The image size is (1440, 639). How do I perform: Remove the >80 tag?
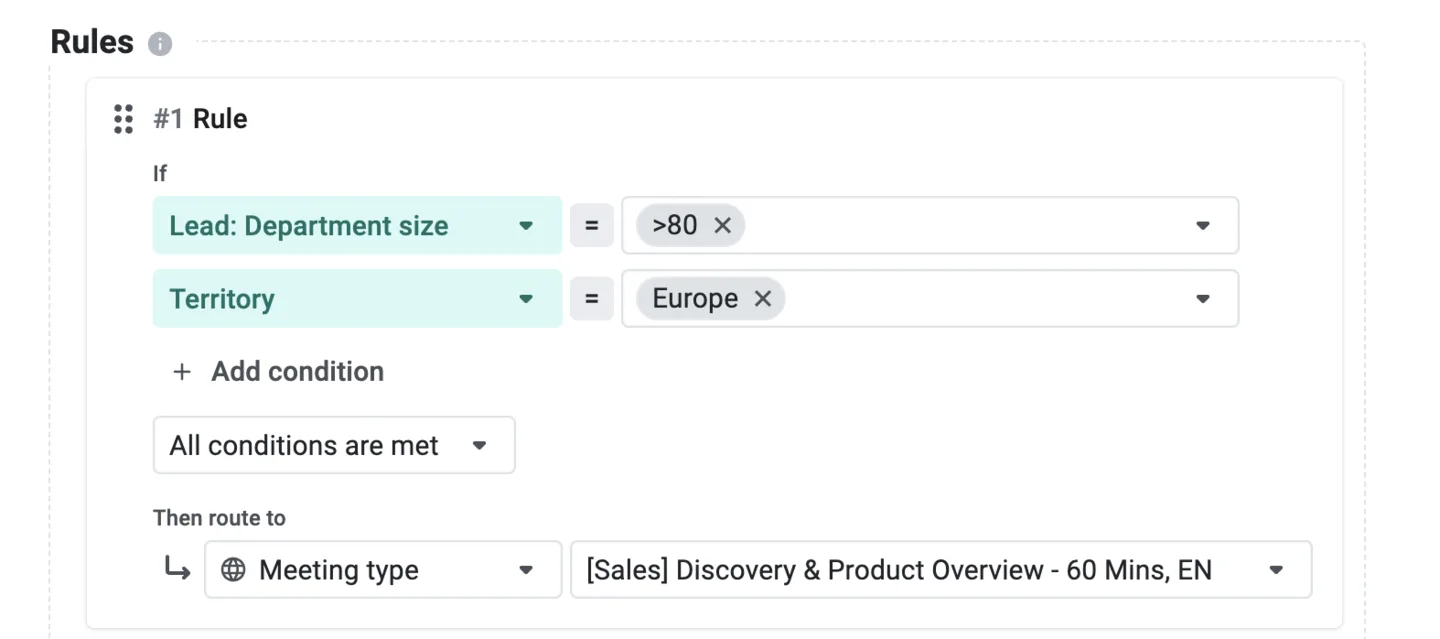pyautogui.click(x=723, y=226)
